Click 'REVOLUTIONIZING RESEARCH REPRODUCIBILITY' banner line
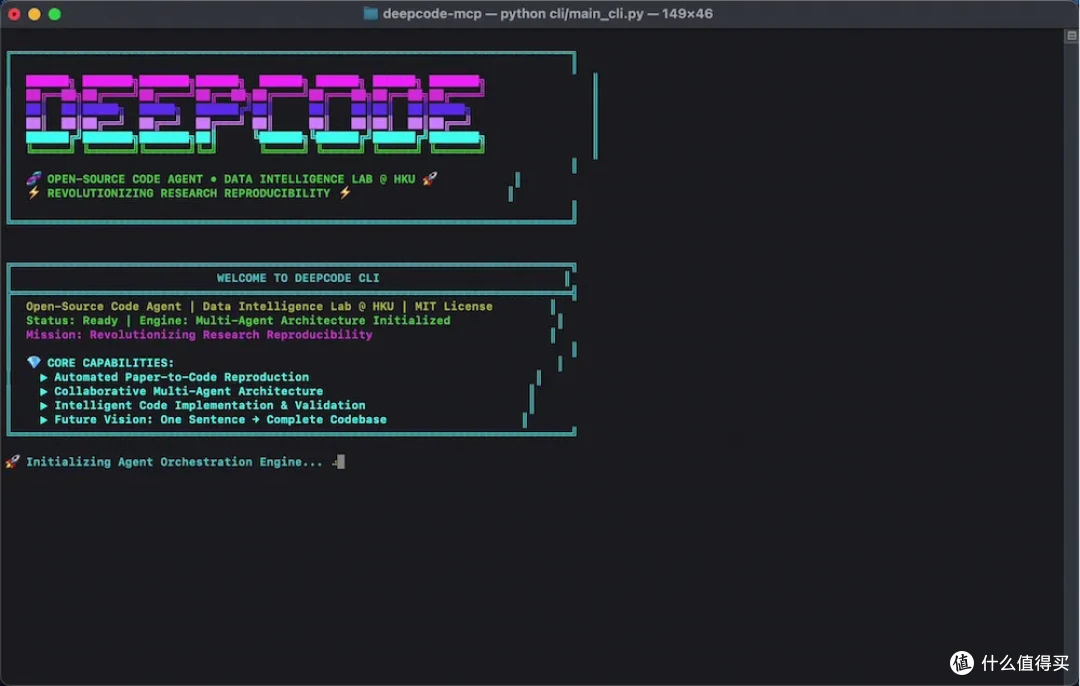The image size is (1080, 686). 188,194
